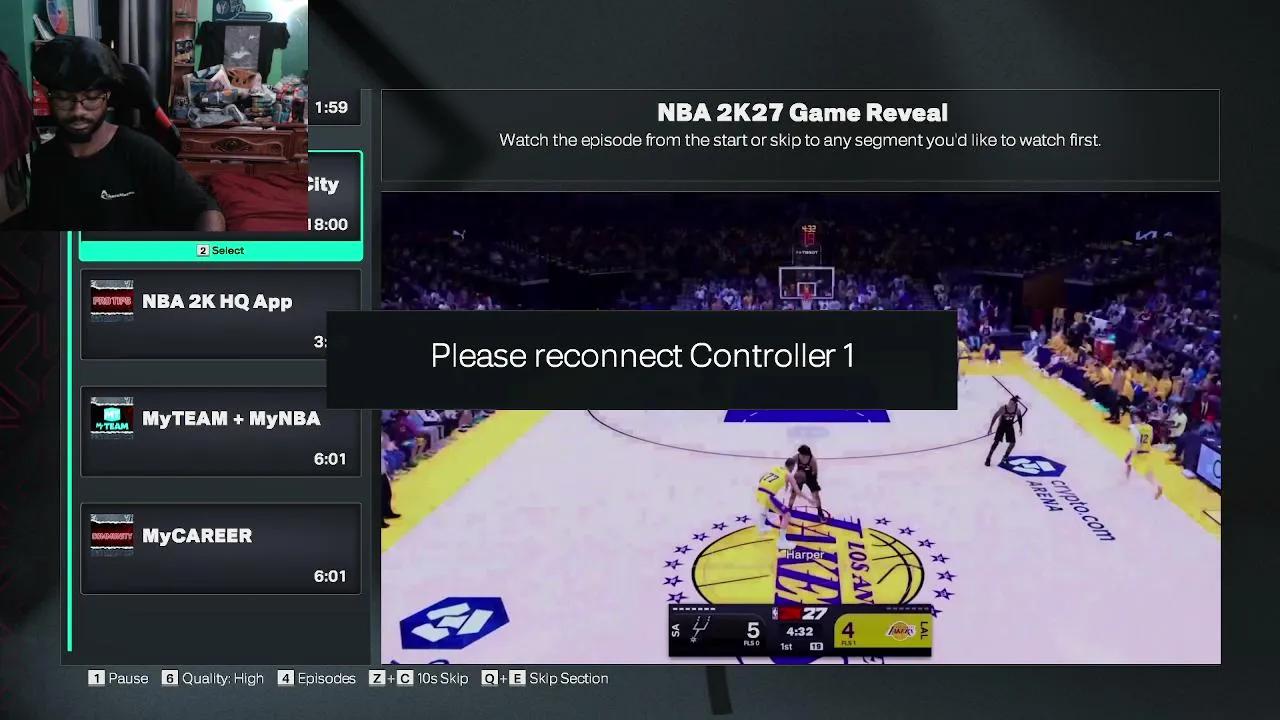Open the Episodes list
Image resolution: width=1280 pixels, height=720 pixels.
click(317, 678)
